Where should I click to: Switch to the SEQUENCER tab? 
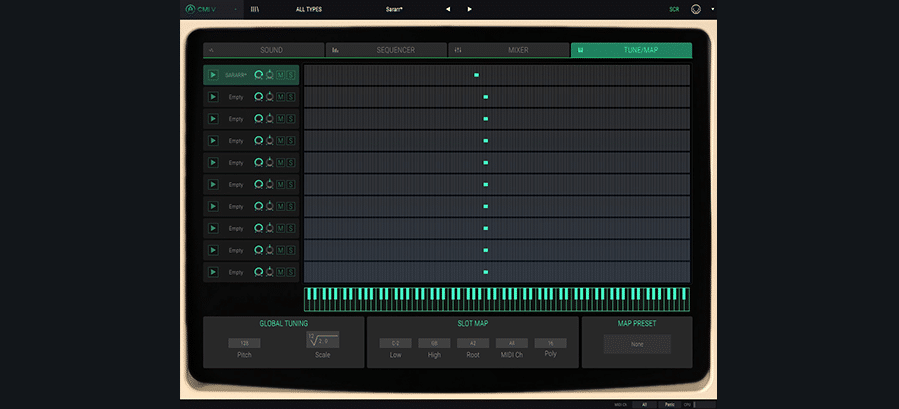pyautogui.click(x=386, y=50)
